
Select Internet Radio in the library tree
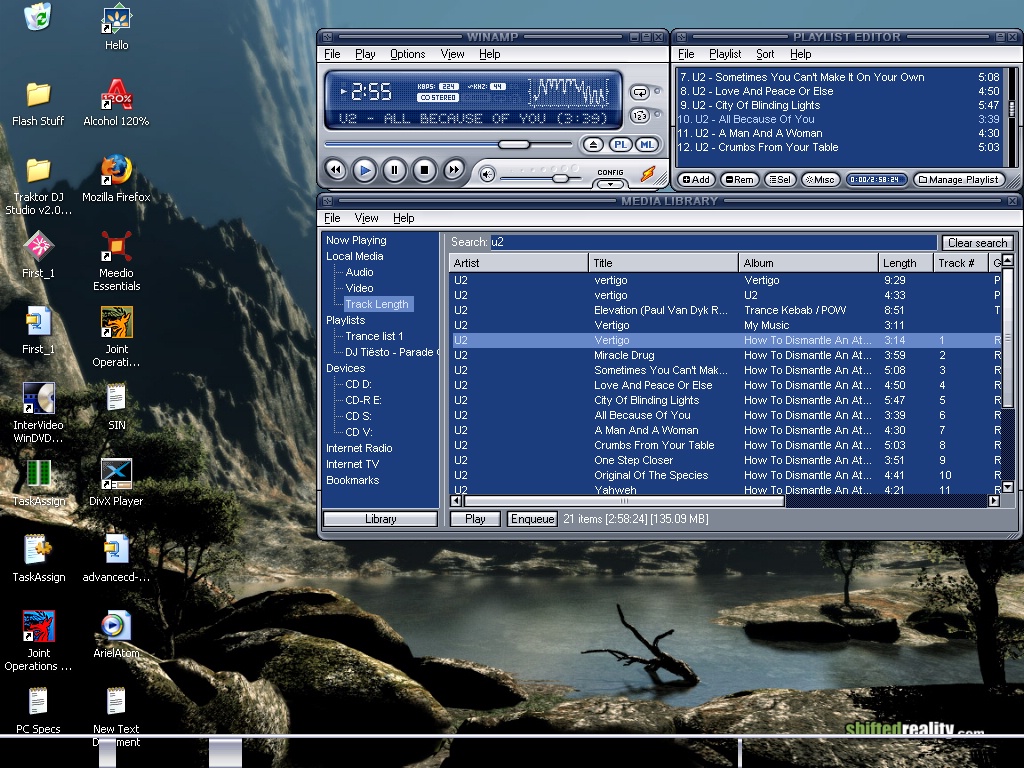359,448
